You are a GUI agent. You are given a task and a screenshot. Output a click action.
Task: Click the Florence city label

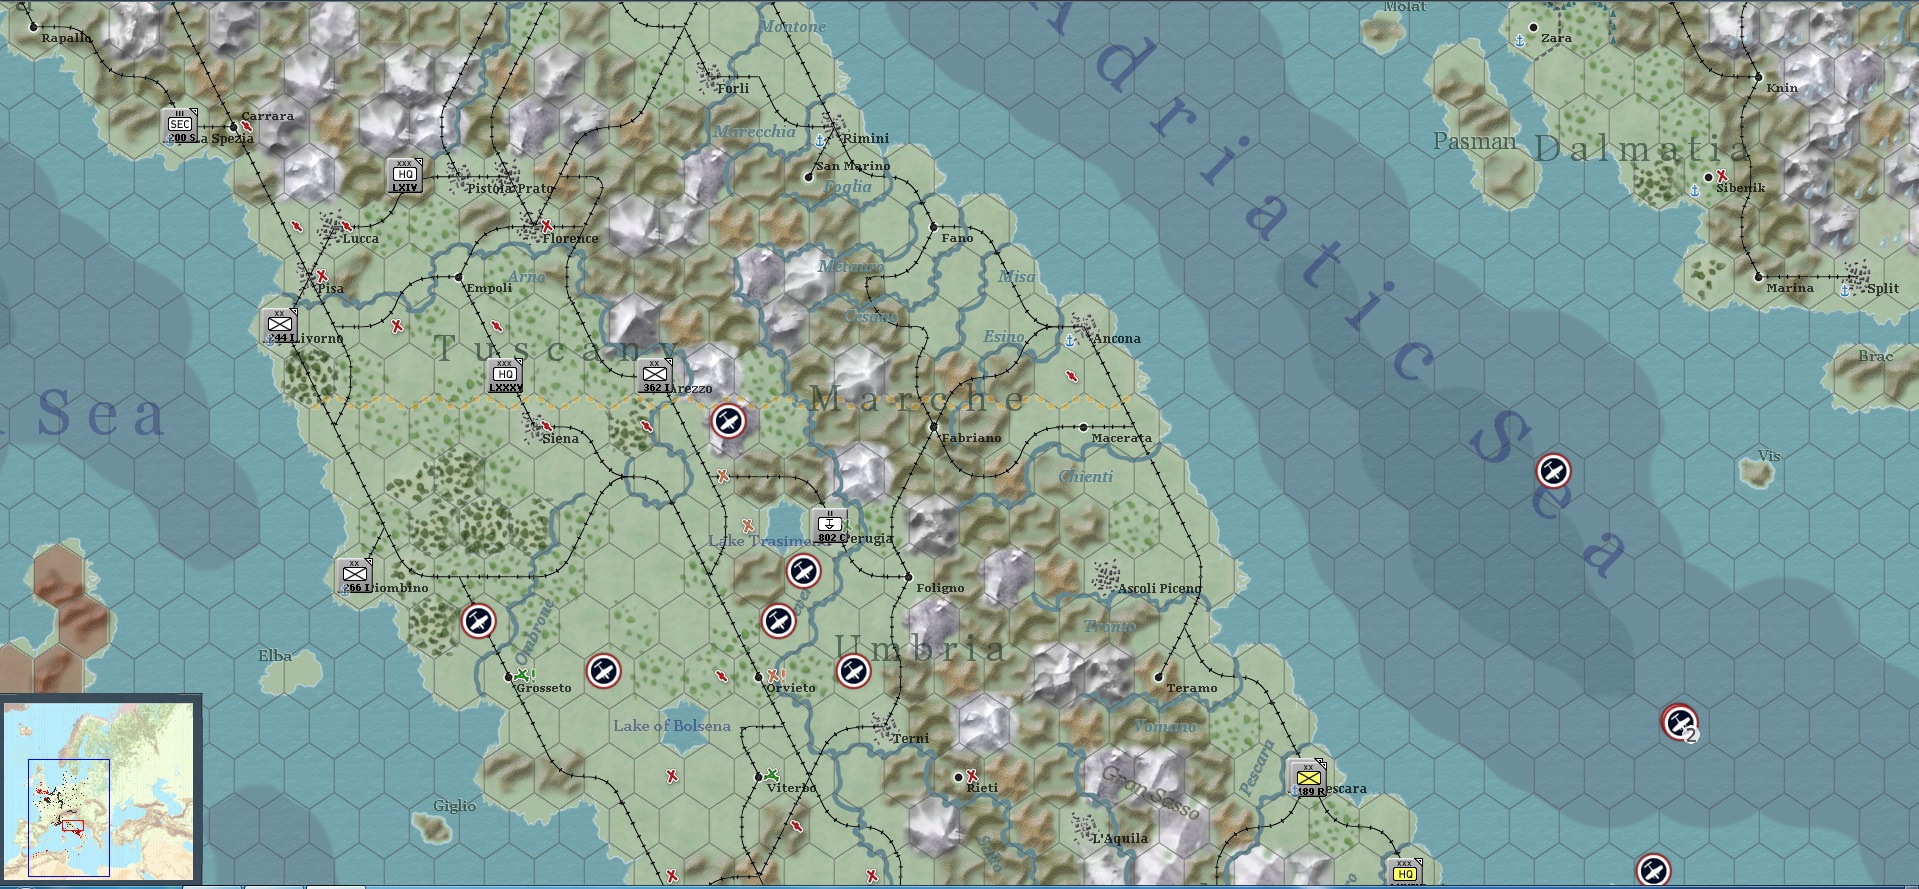point(570,238)
